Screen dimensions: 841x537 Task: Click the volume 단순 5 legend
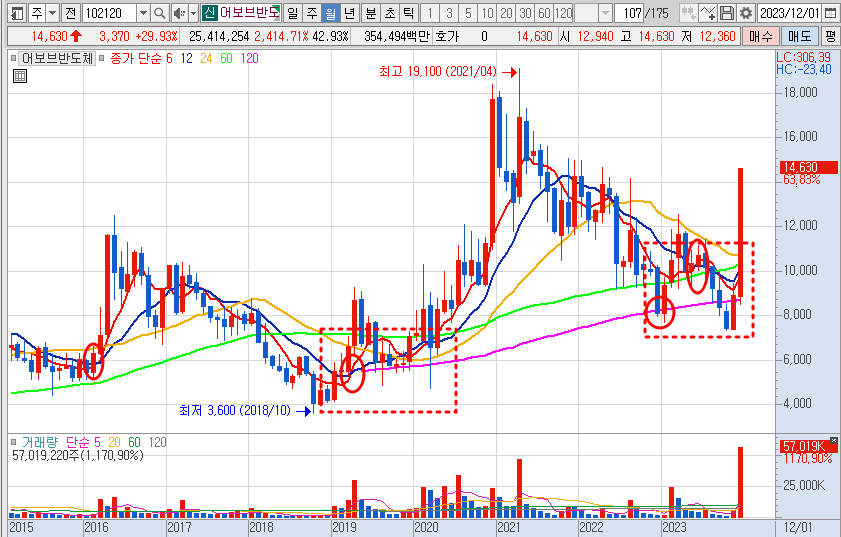tap(83, 442)
